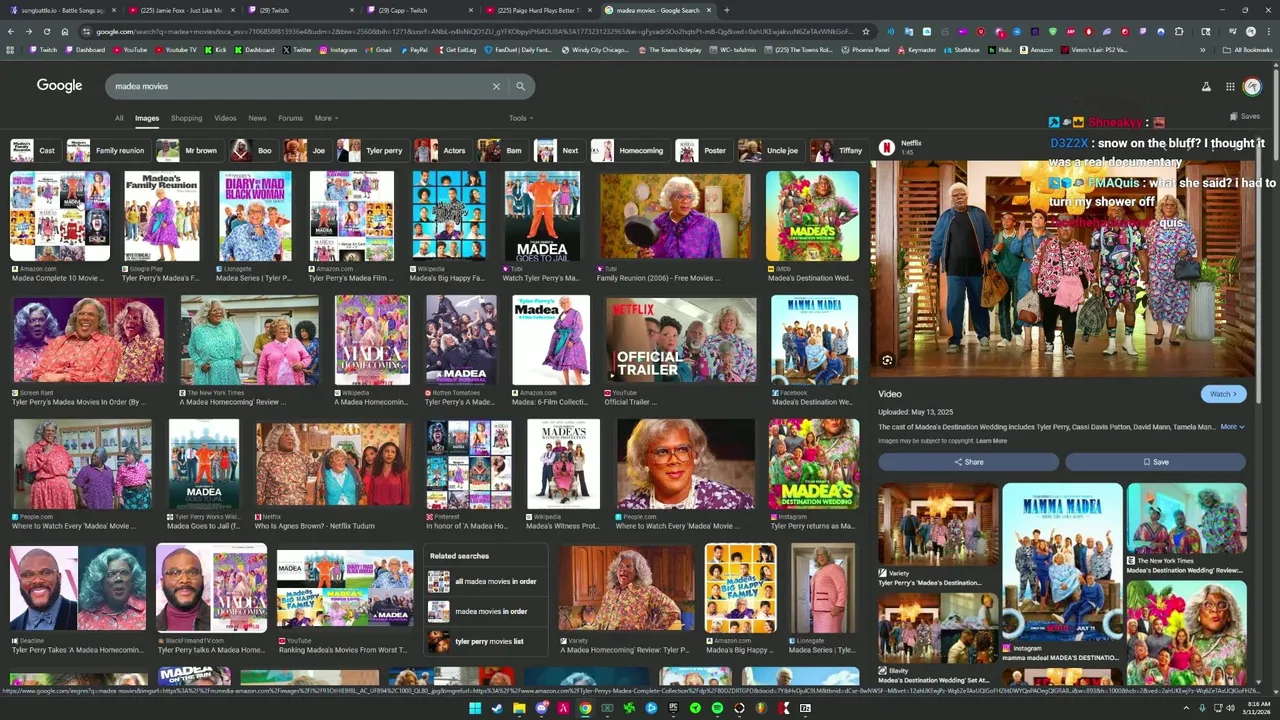Show hidden system tray icons
Screen dimensions: 1280x720
coord(1186,708)
